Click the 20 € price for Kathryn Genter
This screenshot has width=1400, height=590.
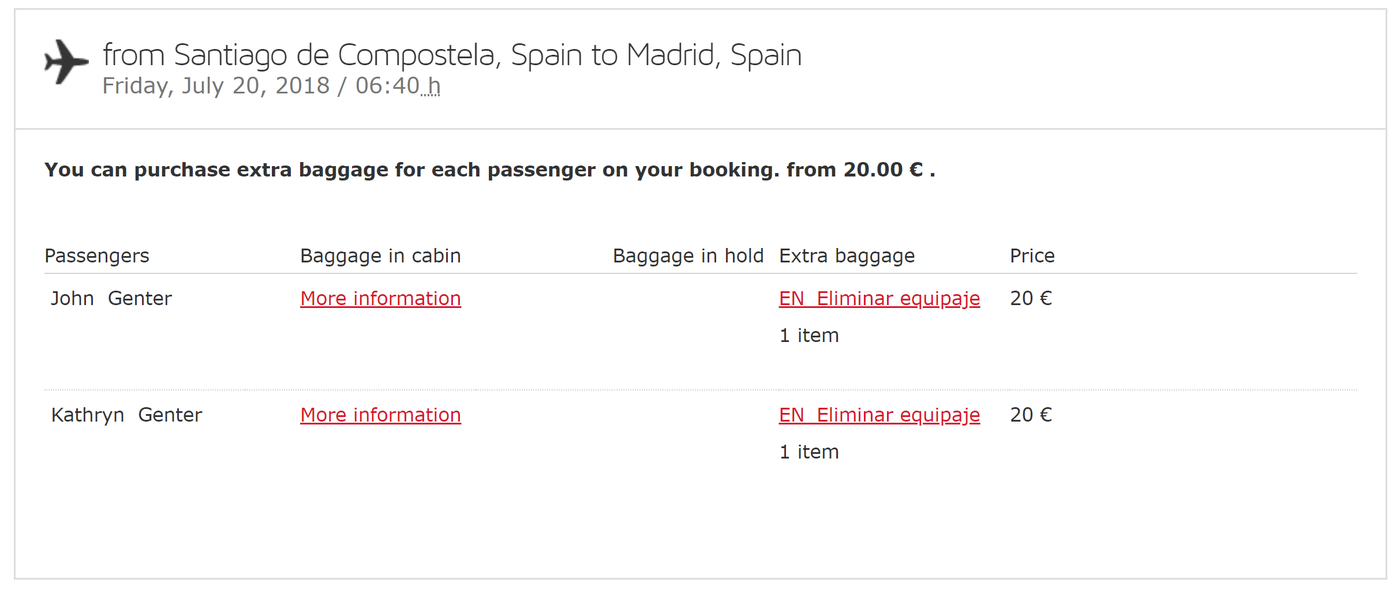[1030, 414]
